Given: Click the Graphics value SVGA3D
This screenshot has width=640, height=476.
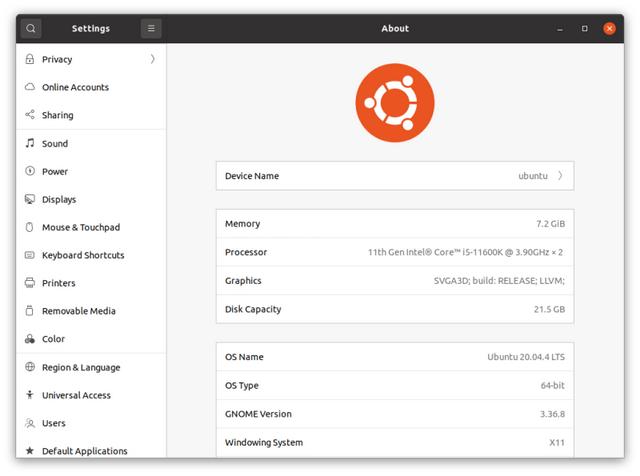Looking at the screenshot, I should pos(499,281).
